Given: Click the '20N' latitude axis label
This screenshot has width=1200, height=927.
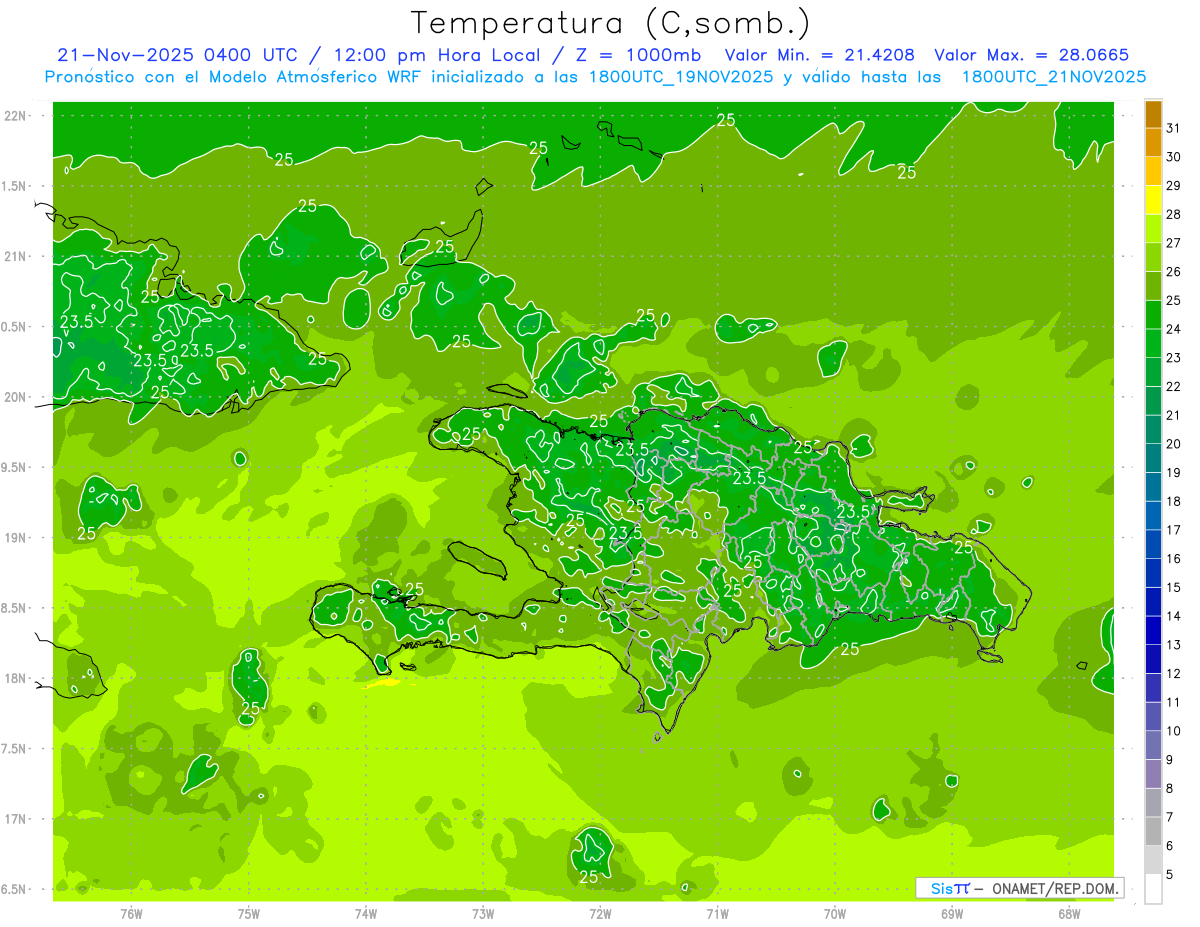Looking at the screenshot, I should point(14,397).
